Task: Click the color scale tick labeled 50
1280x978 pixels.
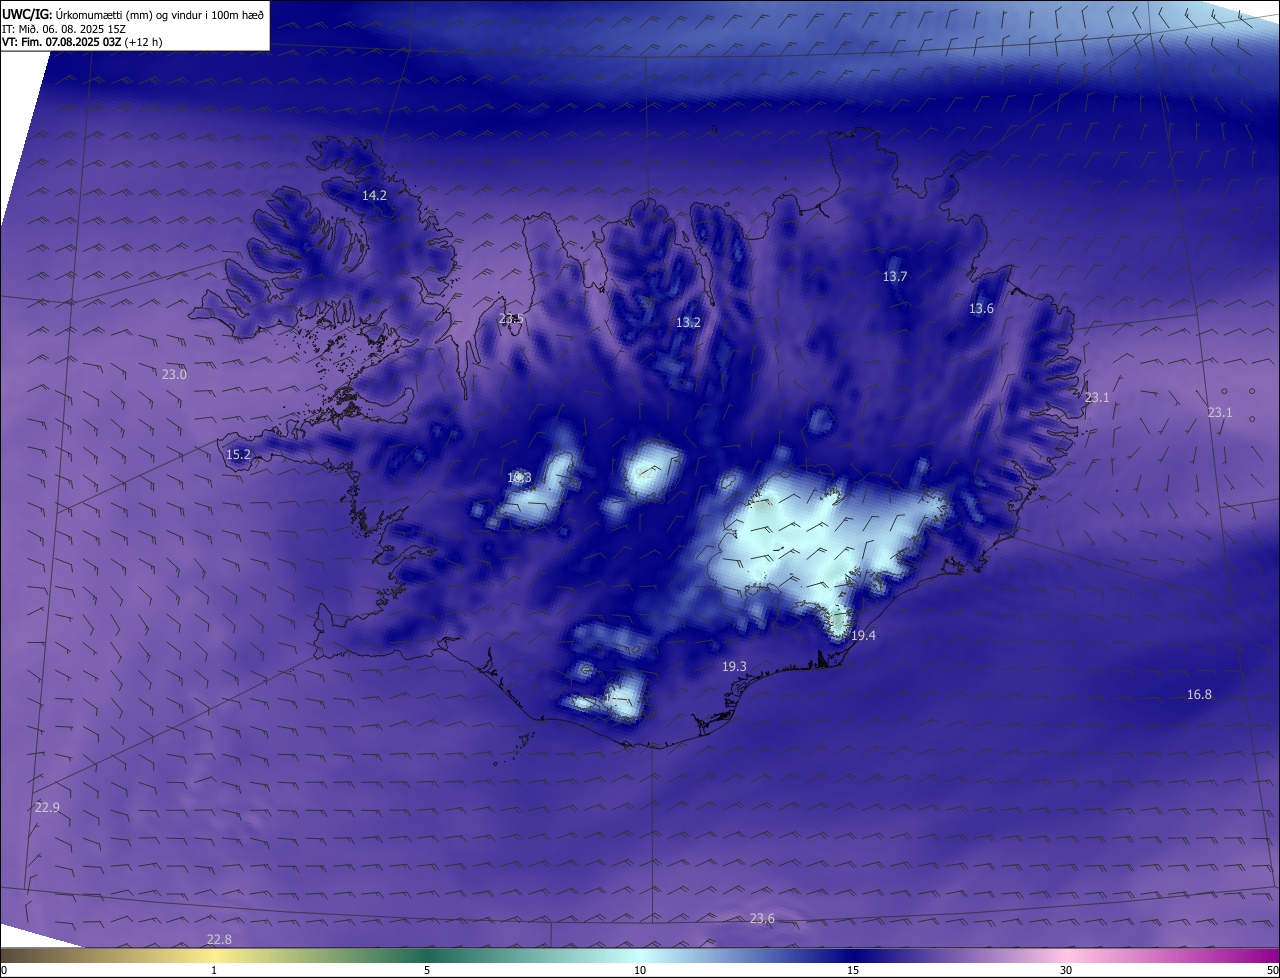Action: (1272, 971)
